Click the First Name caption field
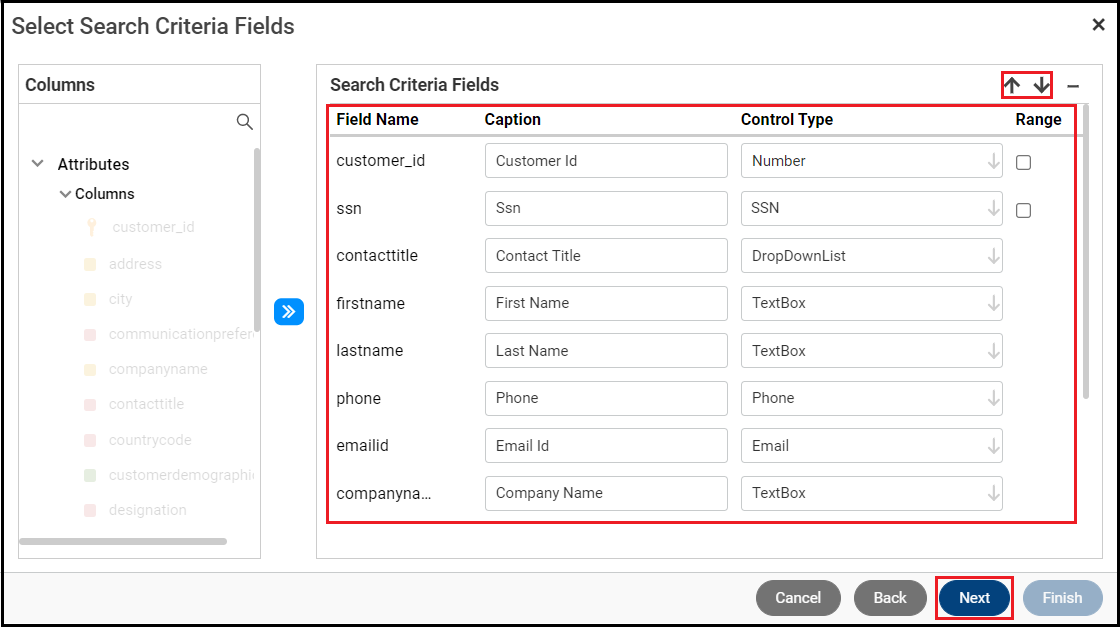The height and width of the screenshot is (627, 1120). click(x=606, y=303)
